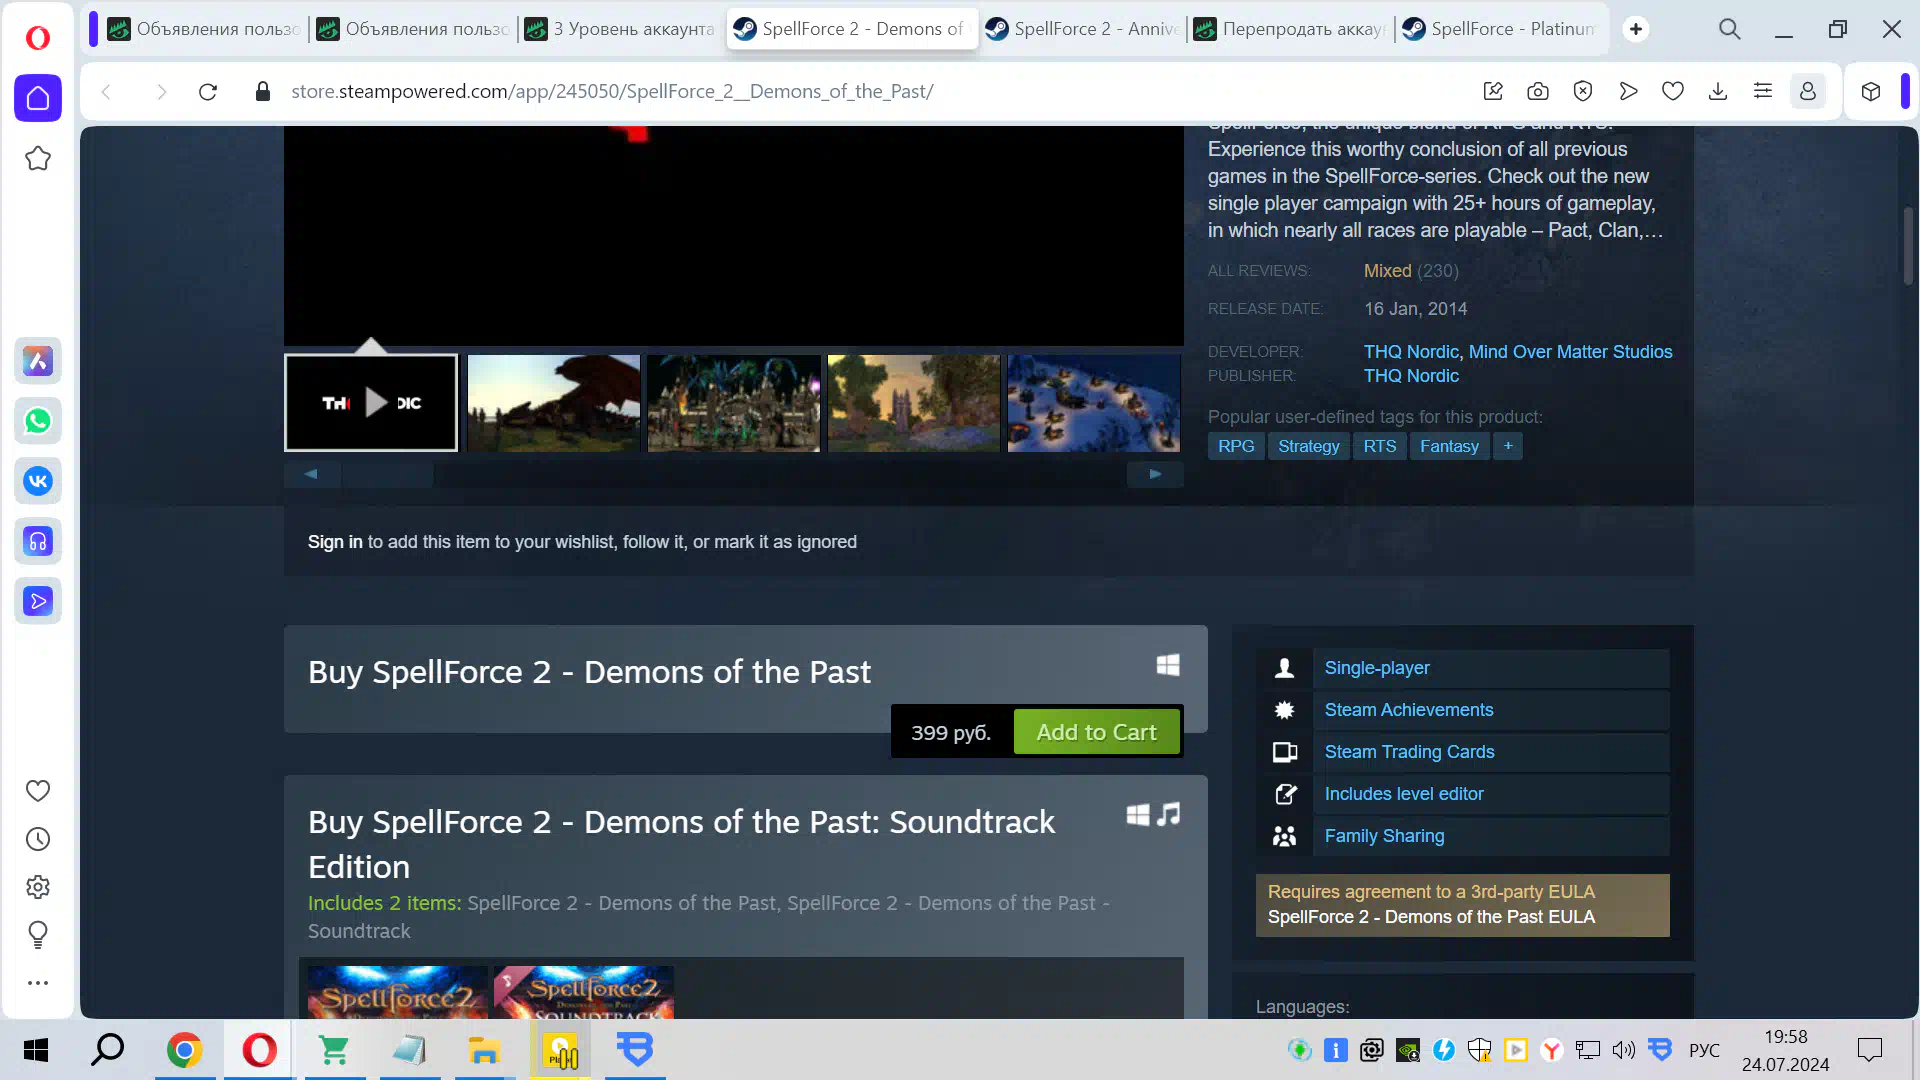The width and height of the screenshot is (1920, 1080).
Task: Open the music player sidebar icon
Action: click(38, 541)
